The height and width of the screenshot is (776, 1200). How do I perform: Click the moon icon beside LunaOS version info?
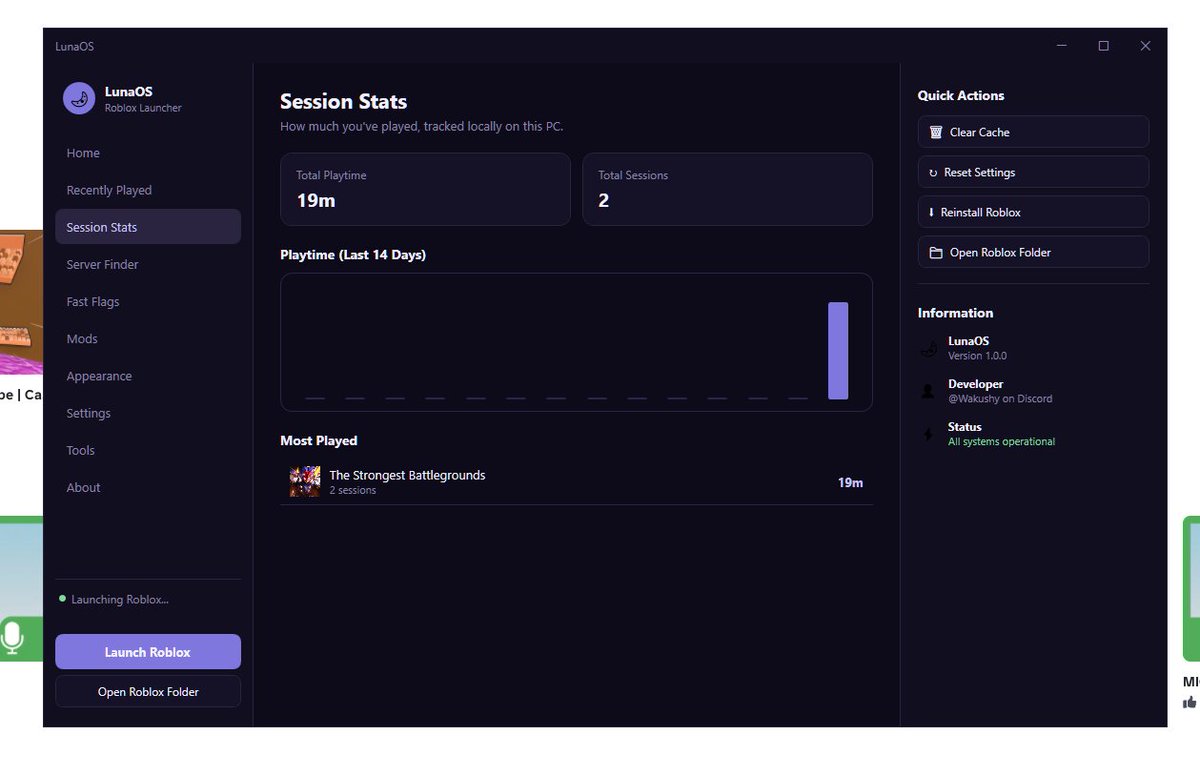929,349
